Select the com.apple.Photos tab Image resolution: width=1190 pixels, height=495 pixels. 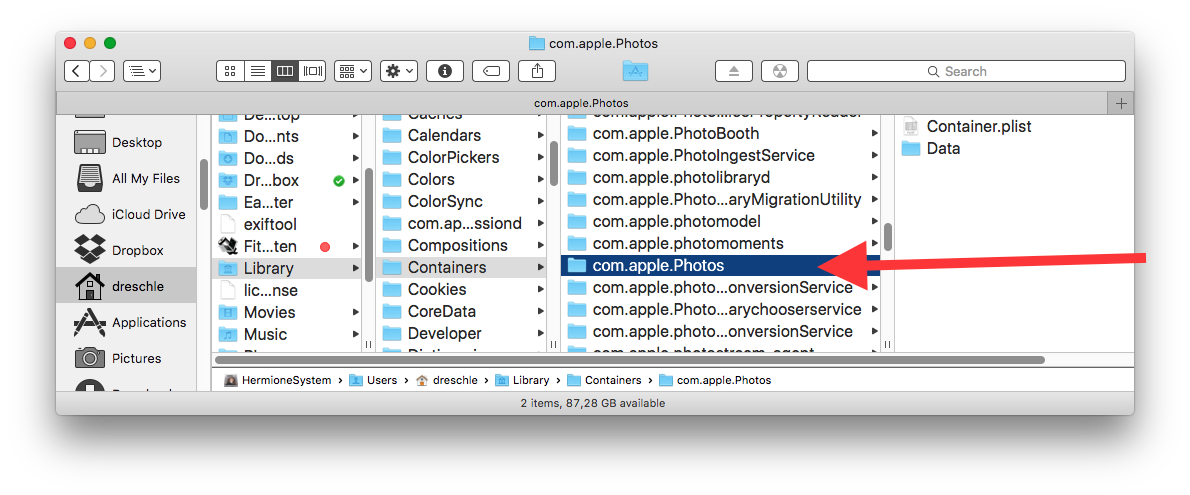(582, 103)
